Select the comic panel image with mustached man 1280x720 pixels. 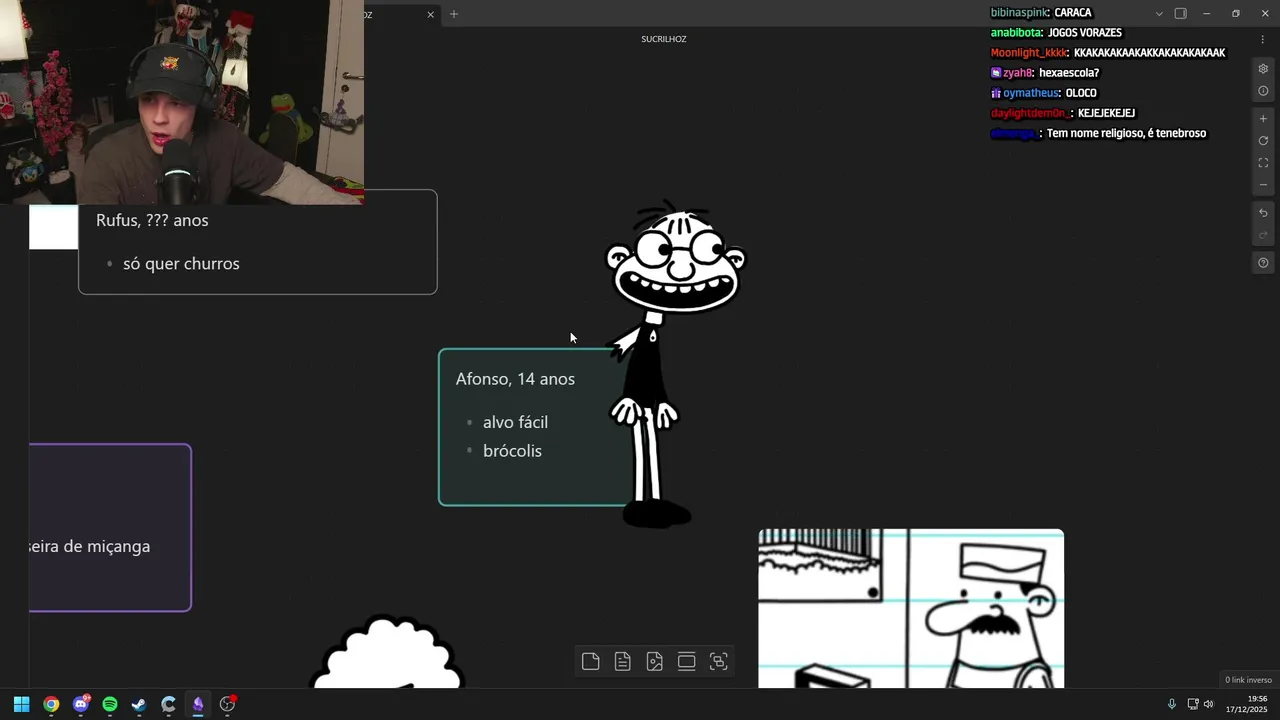coord(911,608)
